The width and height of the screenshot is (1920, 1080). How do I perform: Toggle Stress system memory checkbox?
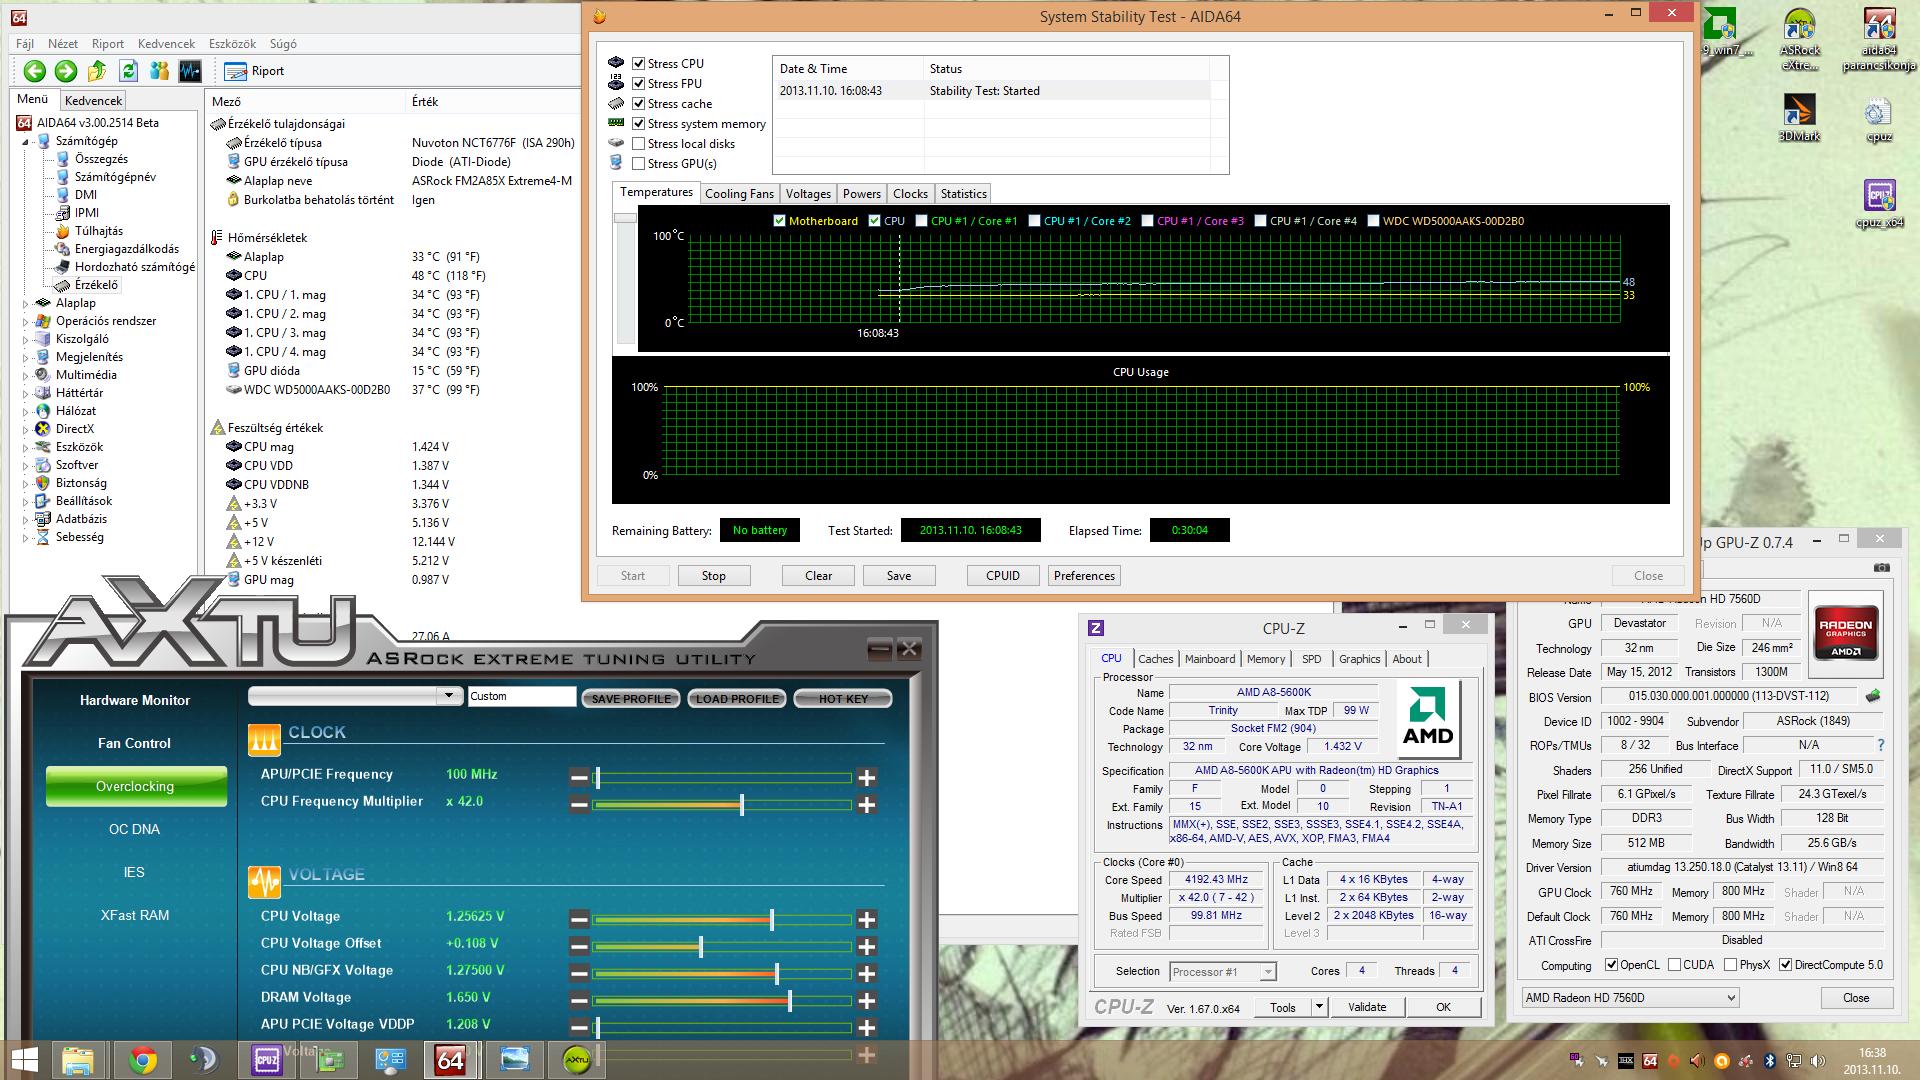tap(638, 124)
